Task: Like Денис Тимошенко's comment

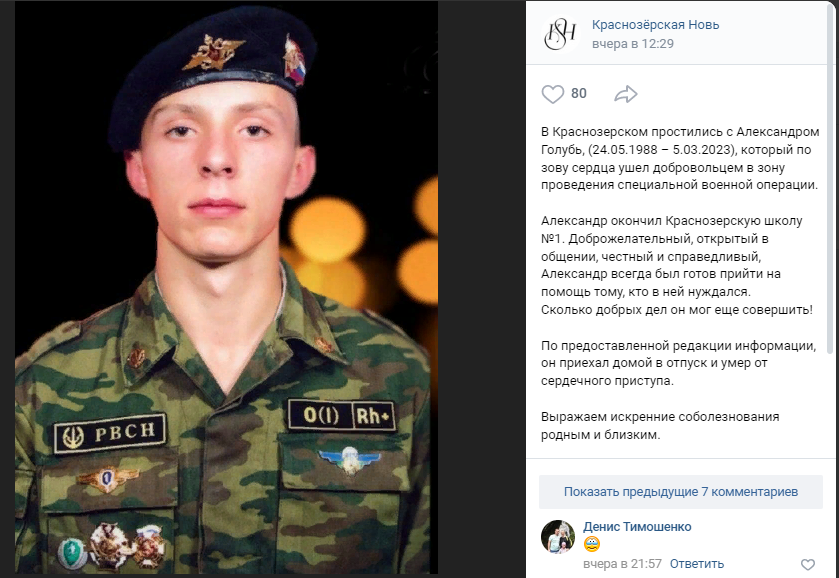Action: pyautogui.click(x=807, y=564)
